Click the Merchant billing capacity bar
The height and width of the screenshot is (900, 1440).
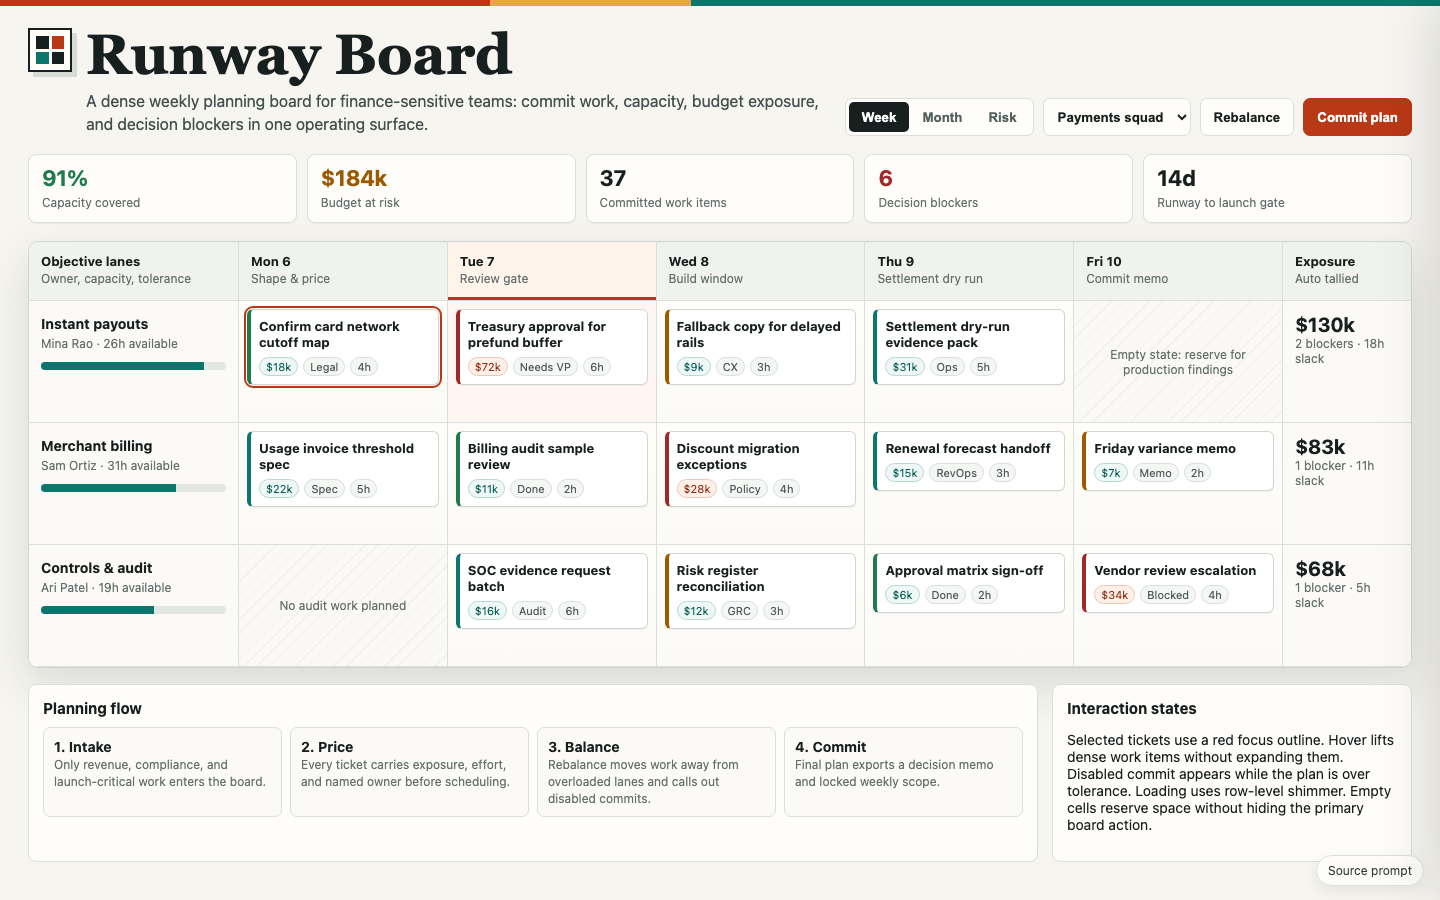click(133, 488)
